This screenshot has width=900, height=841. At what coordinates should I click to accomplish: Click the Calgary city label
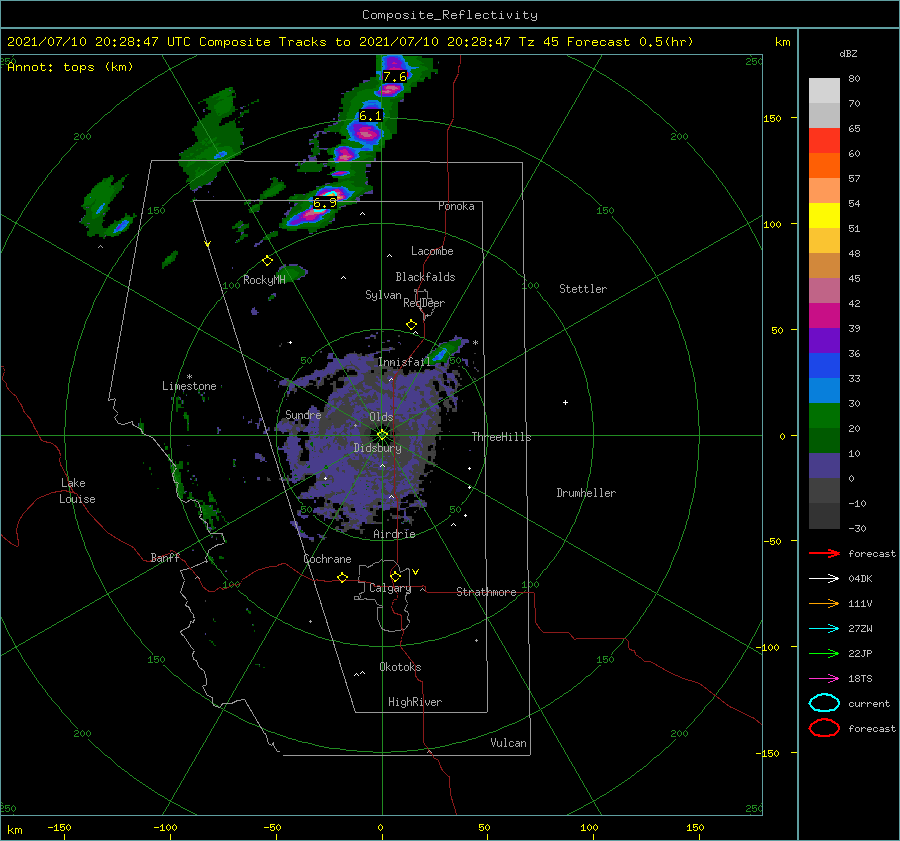coord(390,588)
